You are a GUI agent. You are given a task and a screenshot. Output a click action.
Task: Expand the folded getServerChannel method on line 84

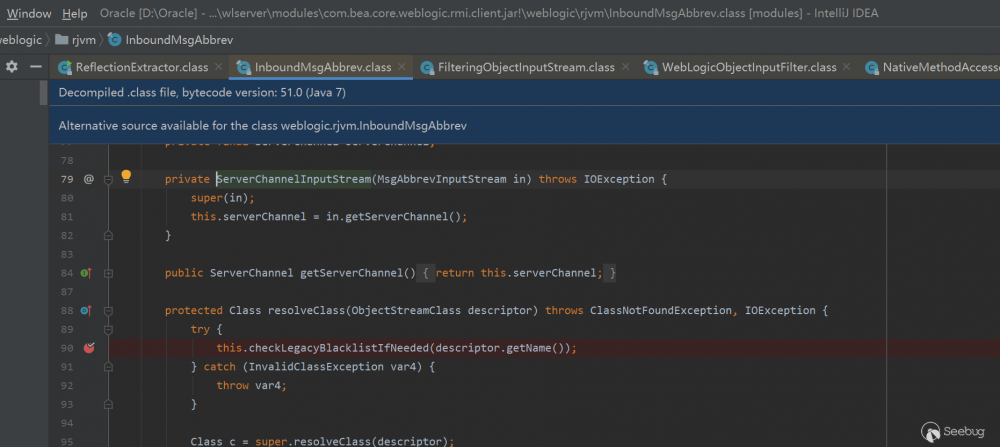tap(108, 274)
